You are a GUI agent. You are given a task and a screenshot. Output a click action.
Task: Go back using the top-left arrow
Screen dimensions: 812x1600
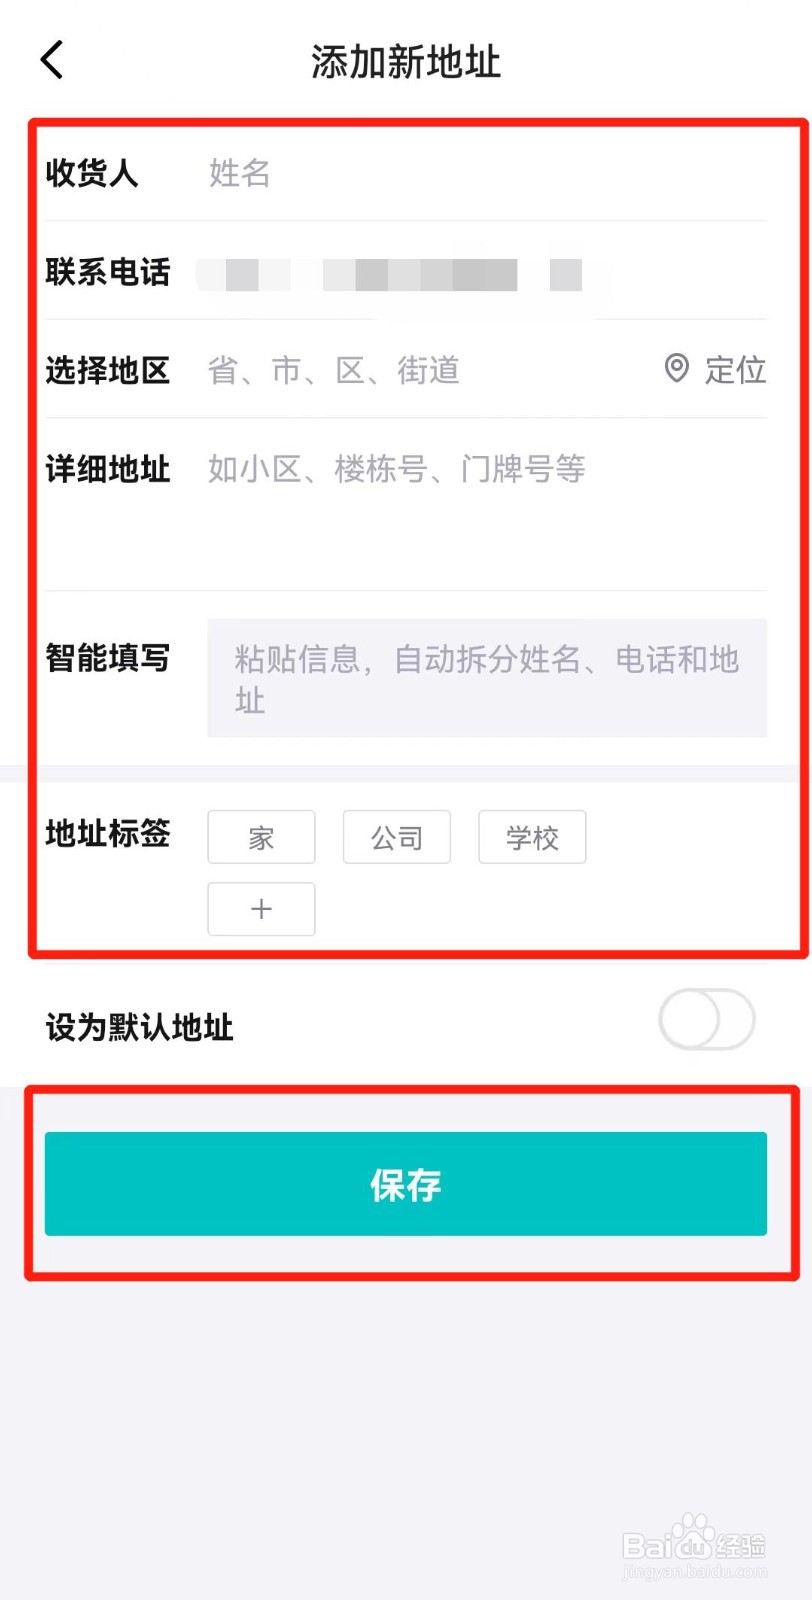[52, 60]
